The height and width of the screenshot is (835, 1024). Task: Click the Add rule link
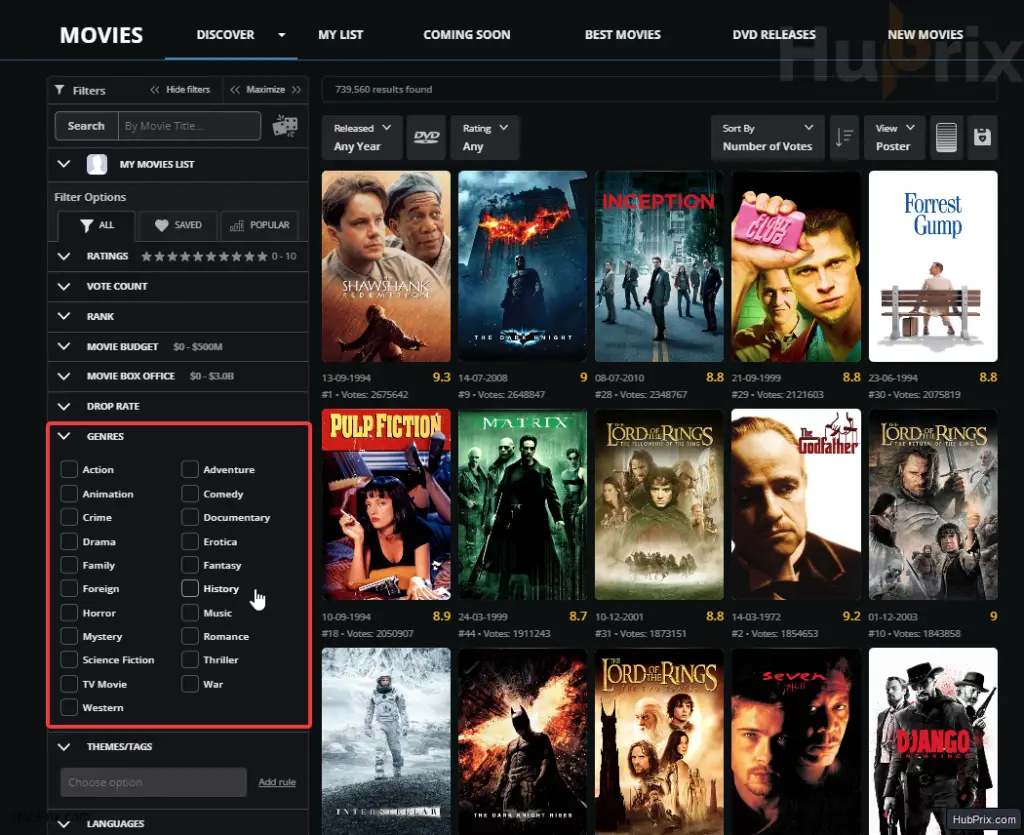(x=277, y=782)
